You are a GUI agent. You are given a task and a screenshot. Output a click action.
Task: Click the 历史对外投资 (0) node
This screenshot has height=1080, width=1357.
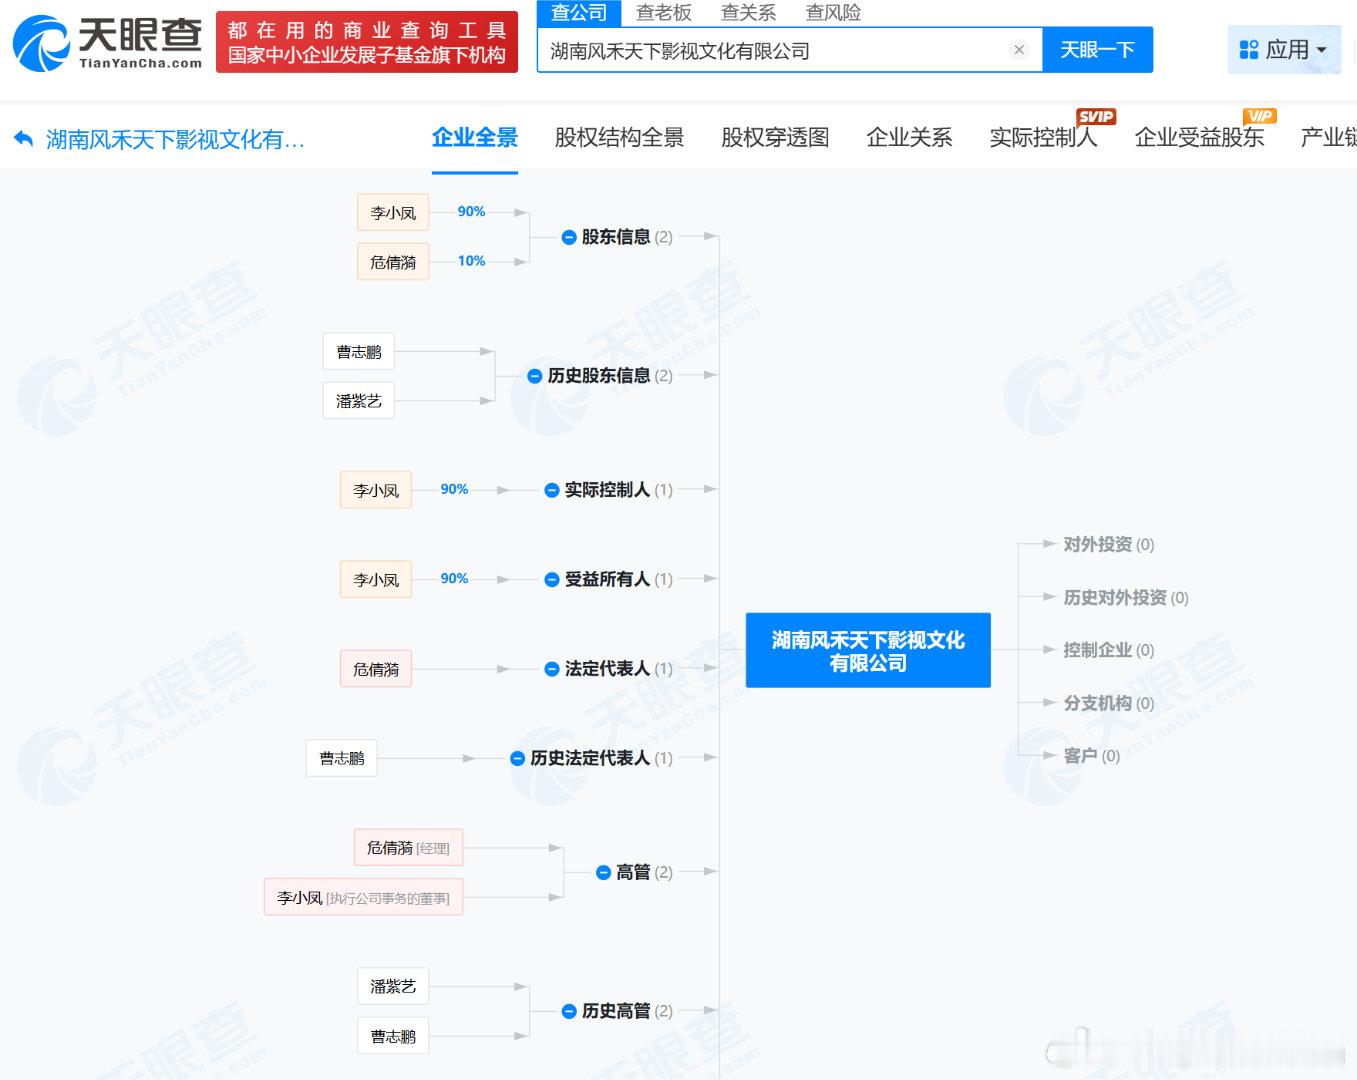[1126, 598]
